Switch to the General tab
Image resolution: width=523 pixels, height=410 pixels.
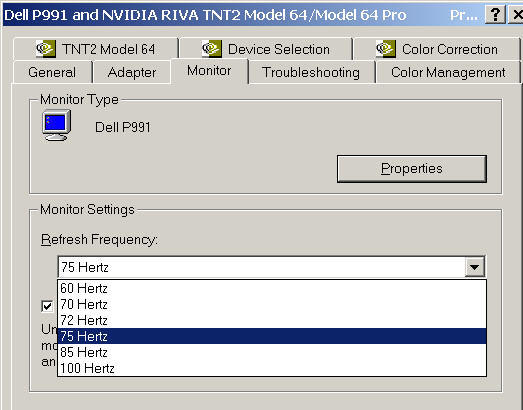52,72
